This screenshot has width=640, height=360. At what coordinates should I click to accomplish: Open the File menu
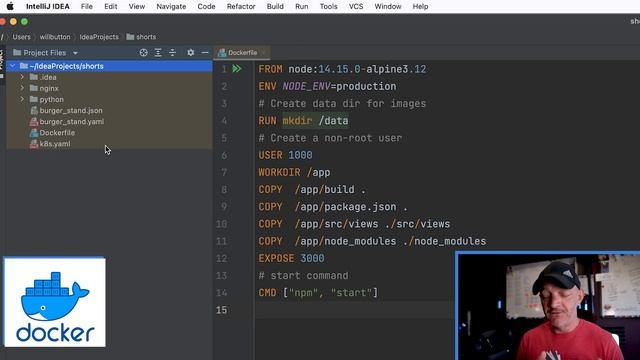click(x=87, y=7)
